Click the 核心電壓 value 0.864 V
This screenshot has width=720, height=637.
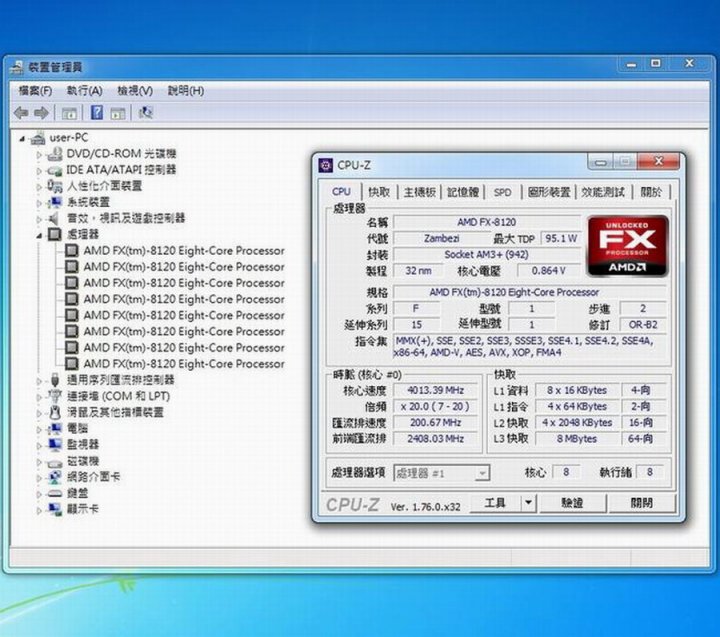click(548, 271)
